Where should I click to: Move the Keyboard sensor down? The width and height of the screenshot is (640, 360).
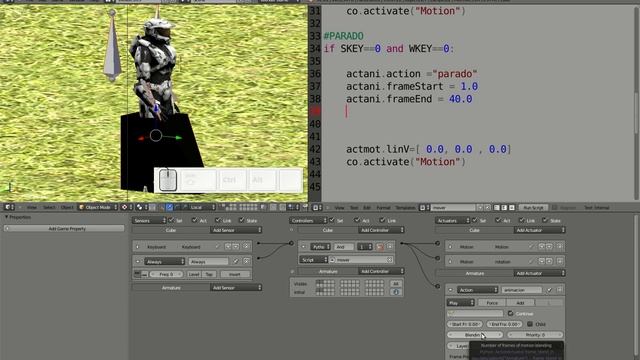(236, 247)
